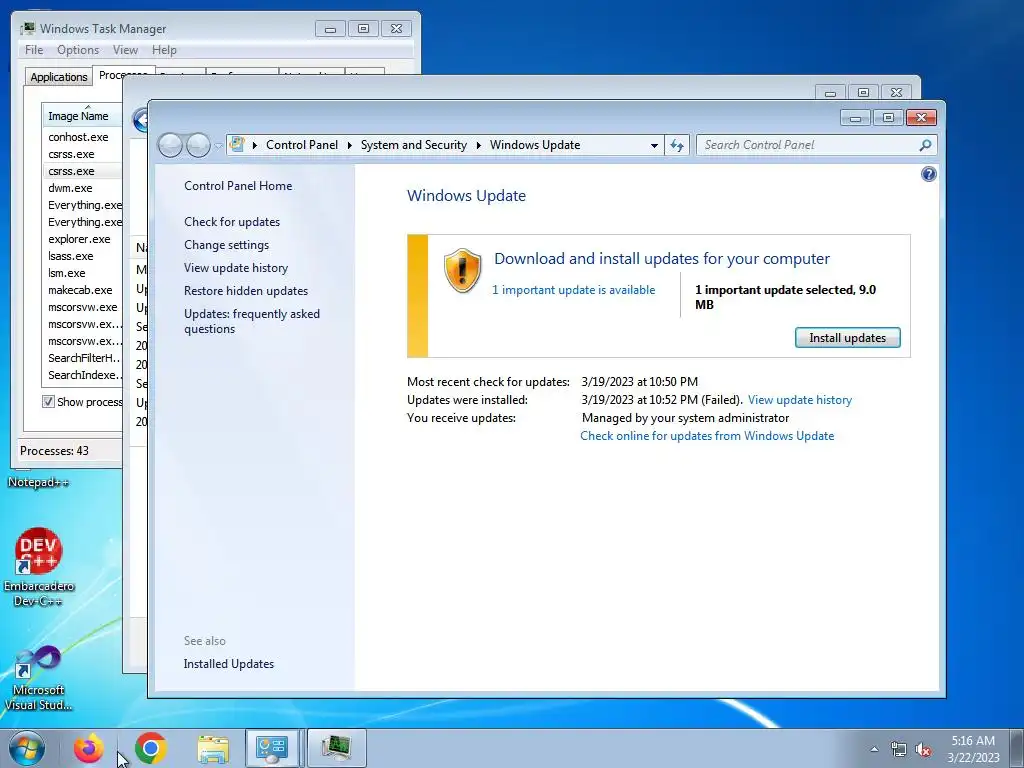Open View update history link beside Failed

pos(799,400)
